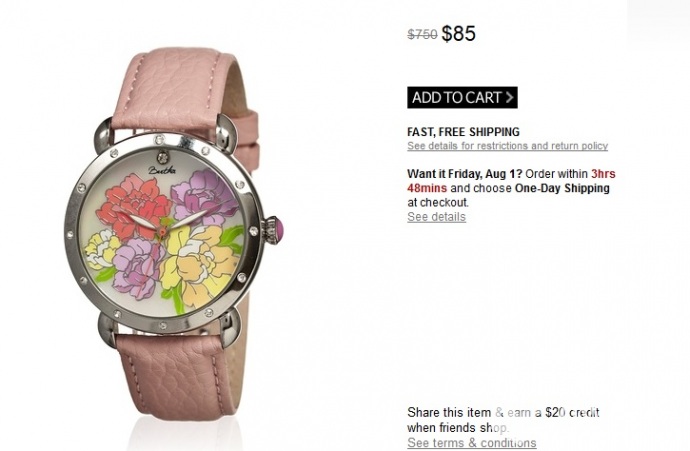Click the crystal at twelve o'clock on dial
The image size is (690, 451).
163,156
